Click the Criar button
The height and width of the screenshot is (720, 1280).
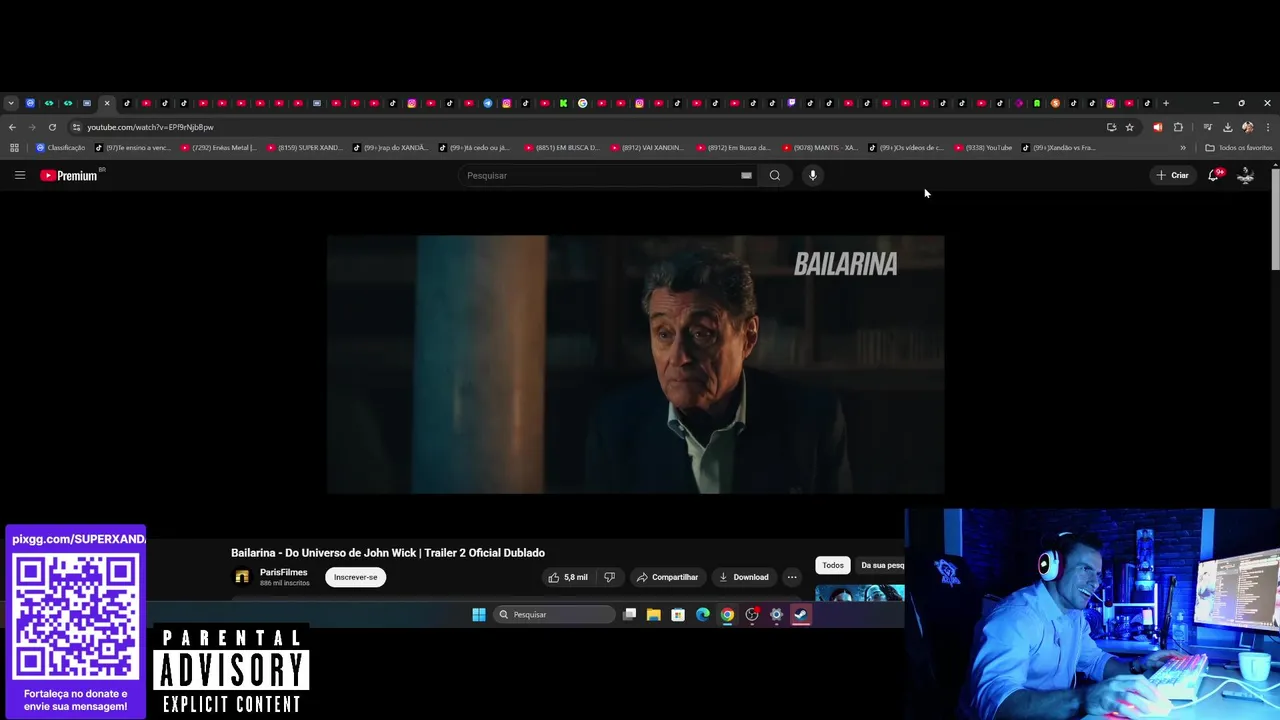(x=1173, y=175)
